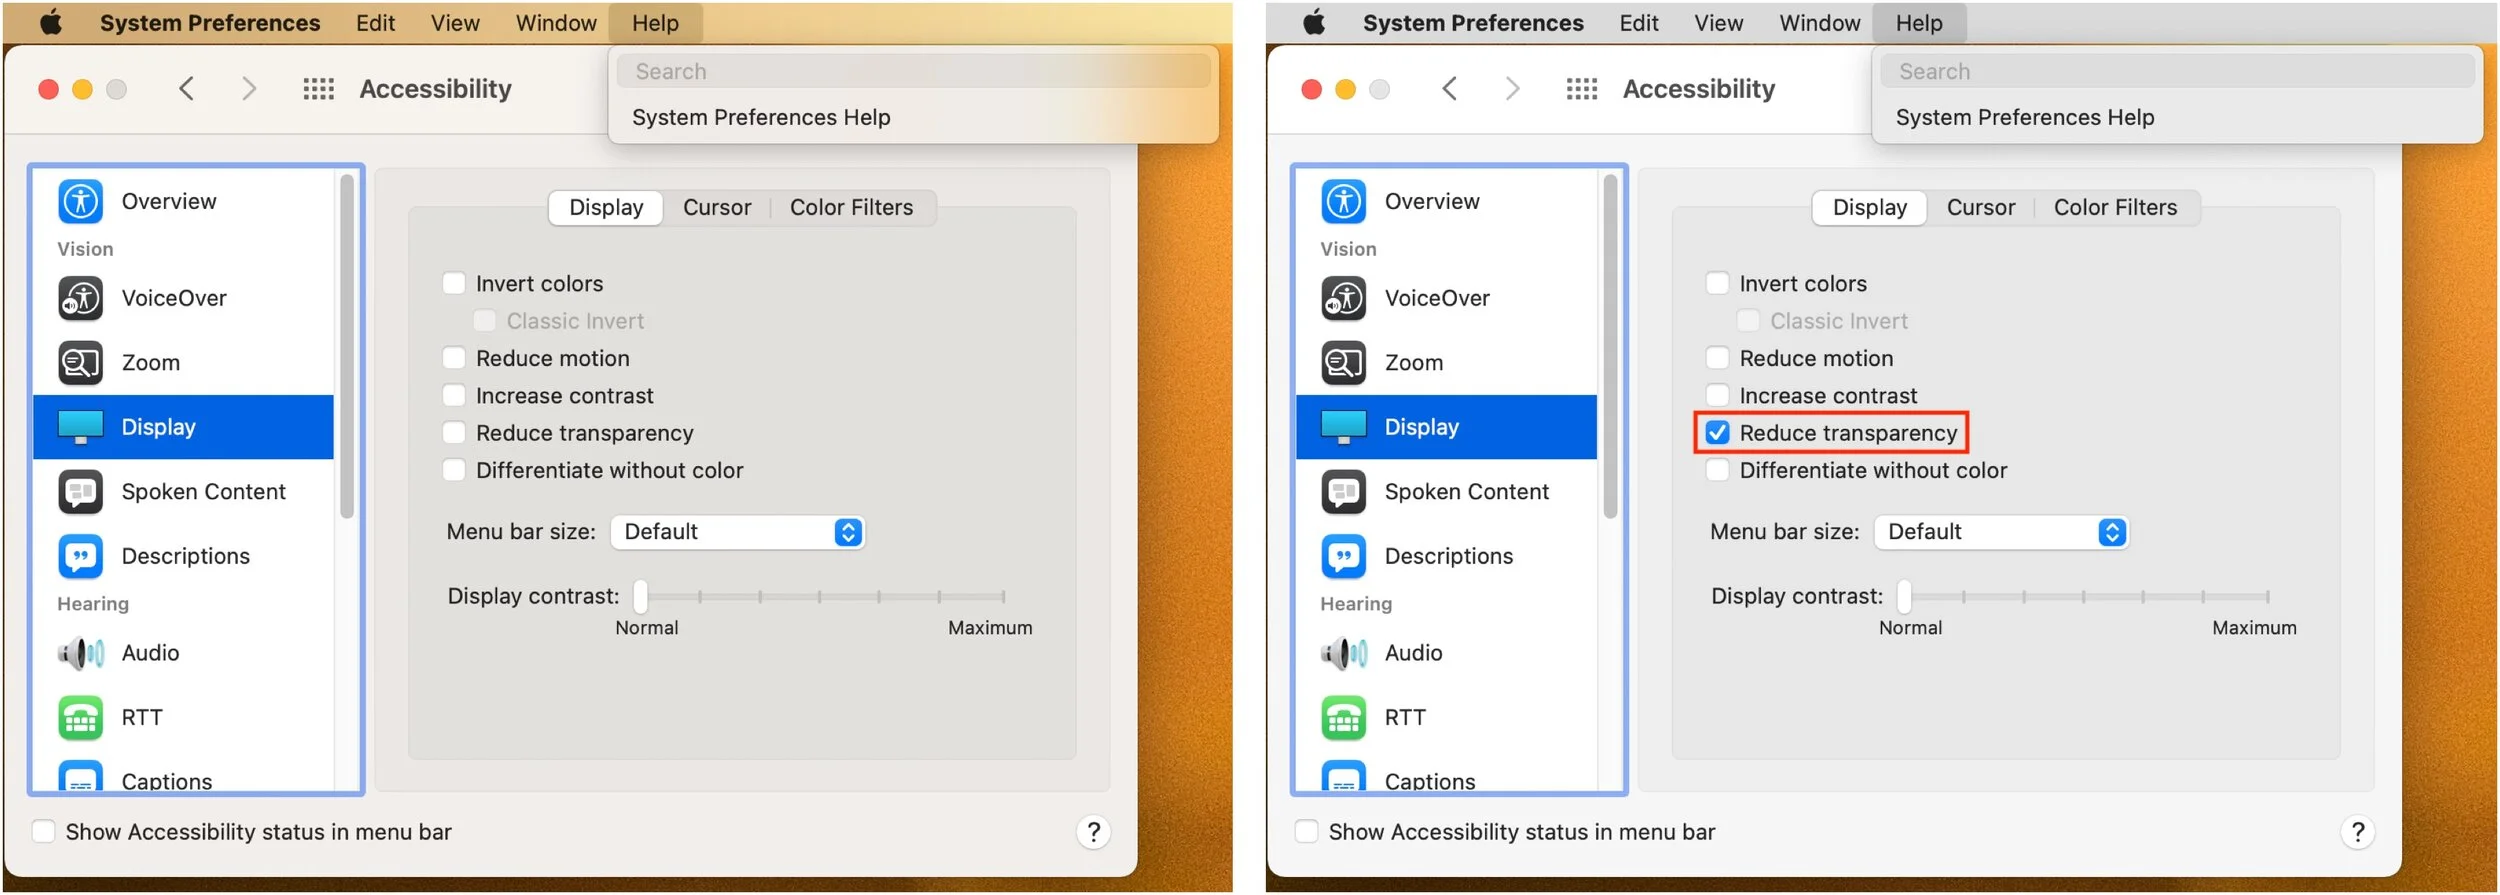Open Edit menu in right window menu bar
Viewport: 2500px width, 895px height.
(1638, 22)
